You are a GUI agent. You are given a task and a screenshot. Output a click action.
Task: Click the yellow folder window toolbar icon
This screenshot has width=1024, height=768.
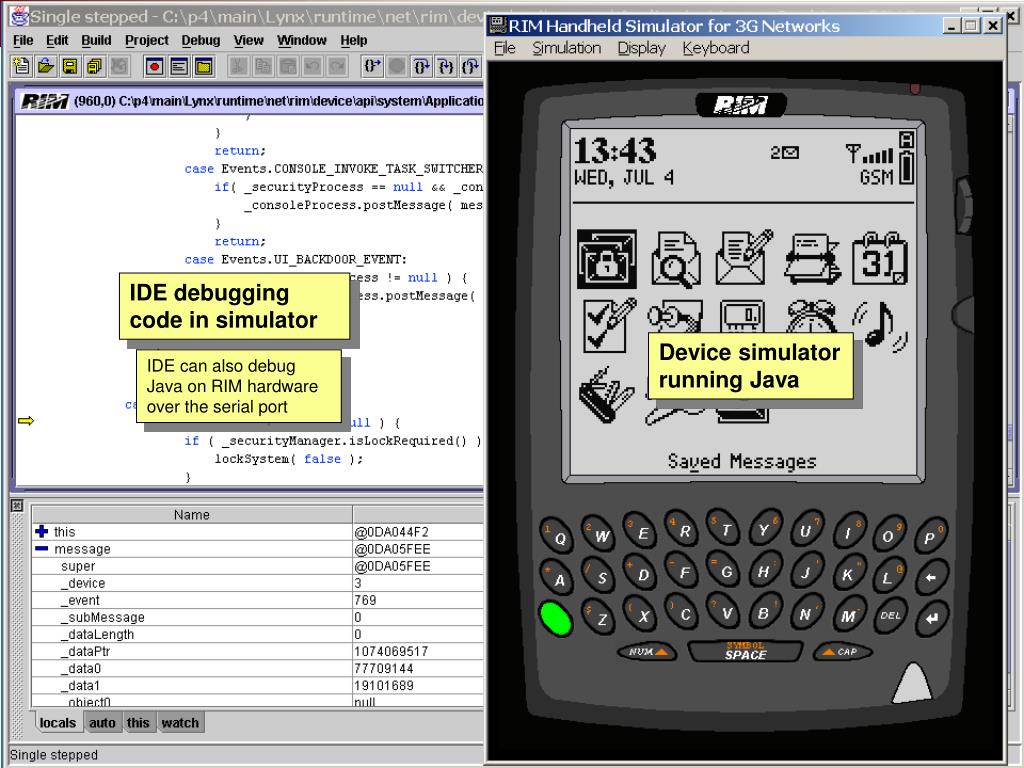pyautogui.click(x=204, y=66)
